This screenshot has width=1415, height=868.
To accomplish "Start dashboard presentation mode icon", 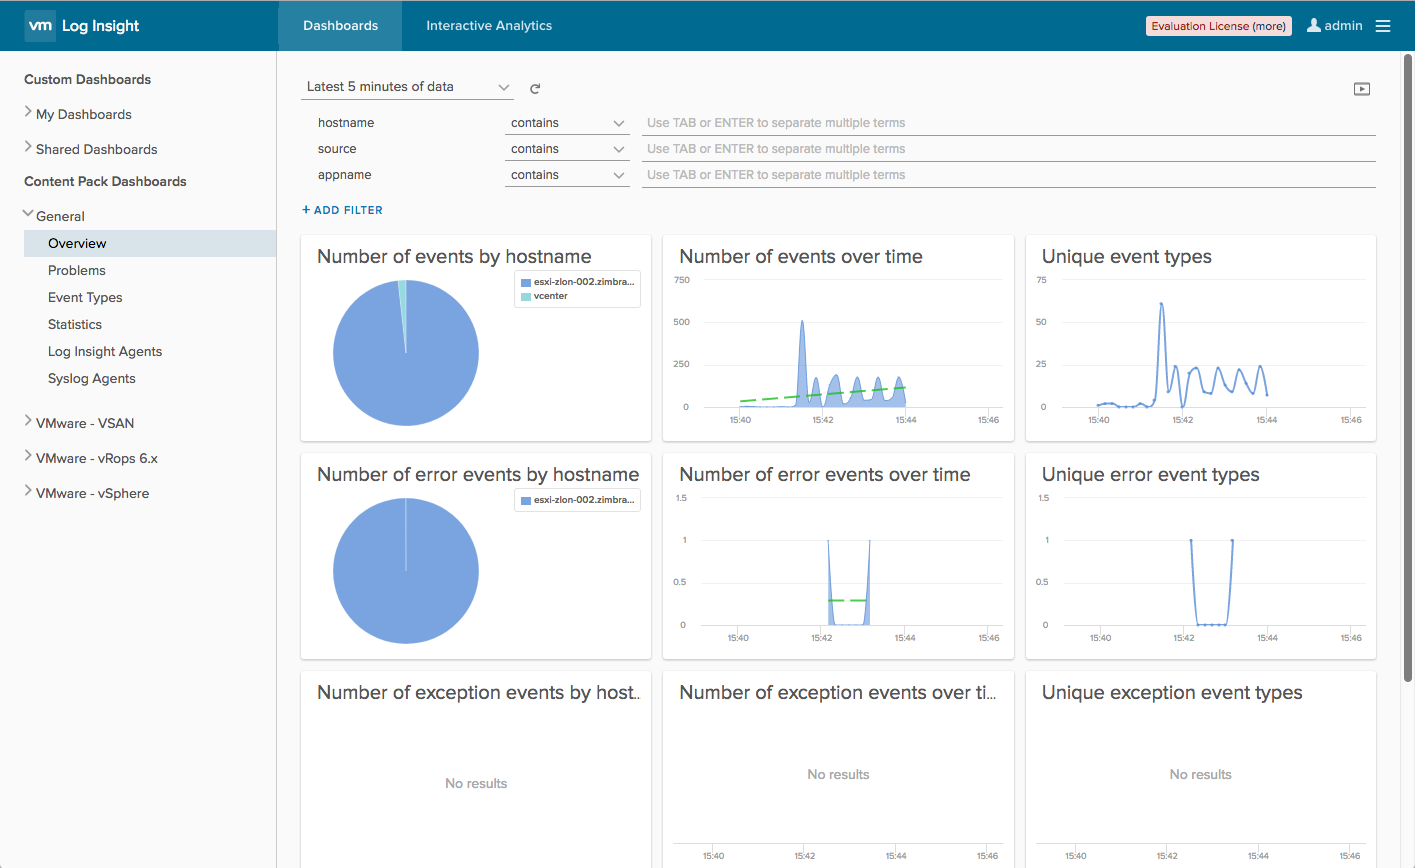I will pos(1362,89).
